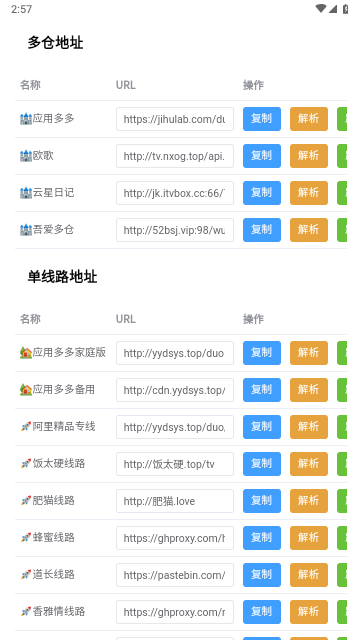This screenshot has width=360, height=640.
Task: Select the 欧歌 URL field
Action: click(175, 156)
